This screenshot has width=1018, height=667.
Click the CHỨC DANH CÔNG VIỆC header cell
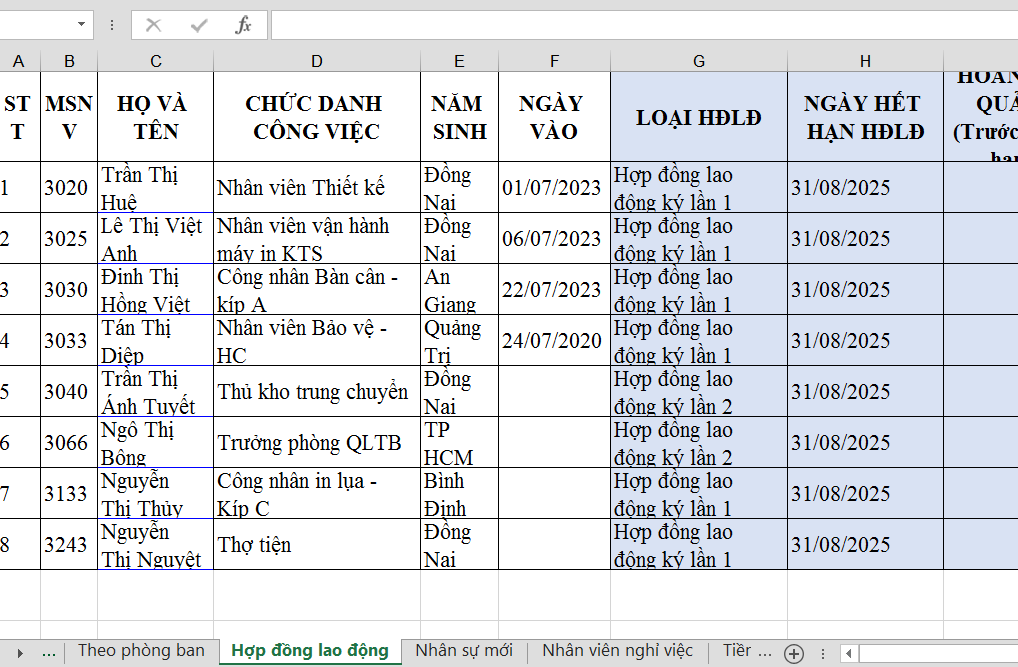pyautogui.click(x=317, y=117)
